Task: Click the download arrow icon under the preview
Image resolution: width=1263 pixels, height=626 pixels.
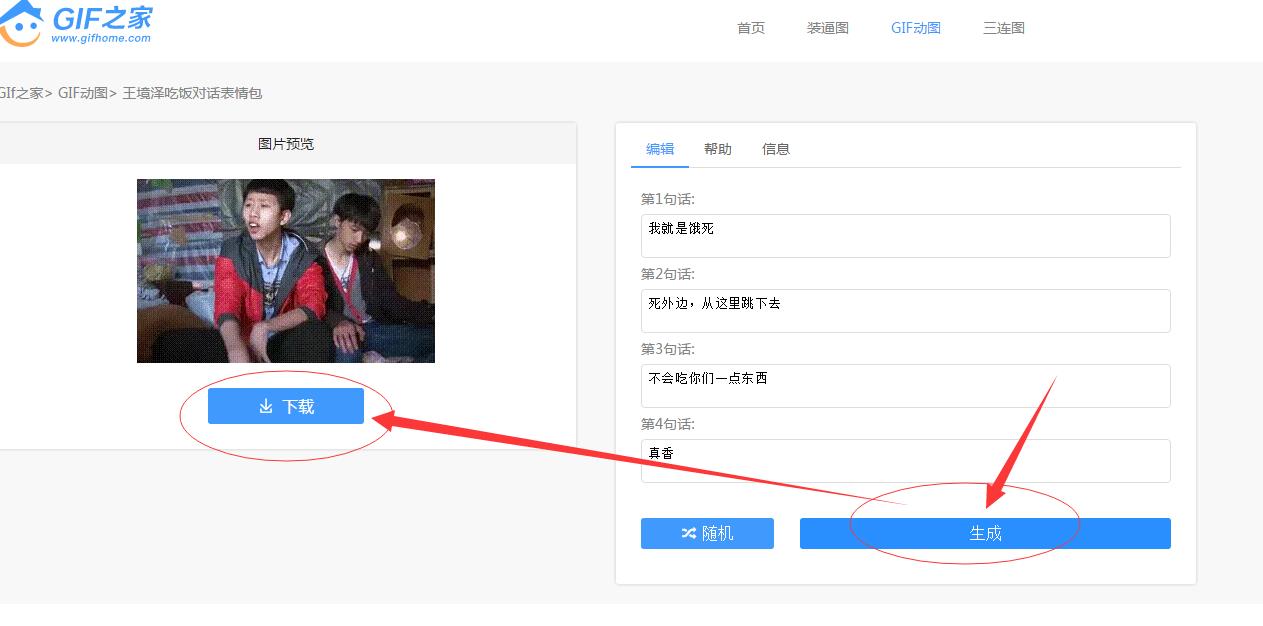Action: 266,407
